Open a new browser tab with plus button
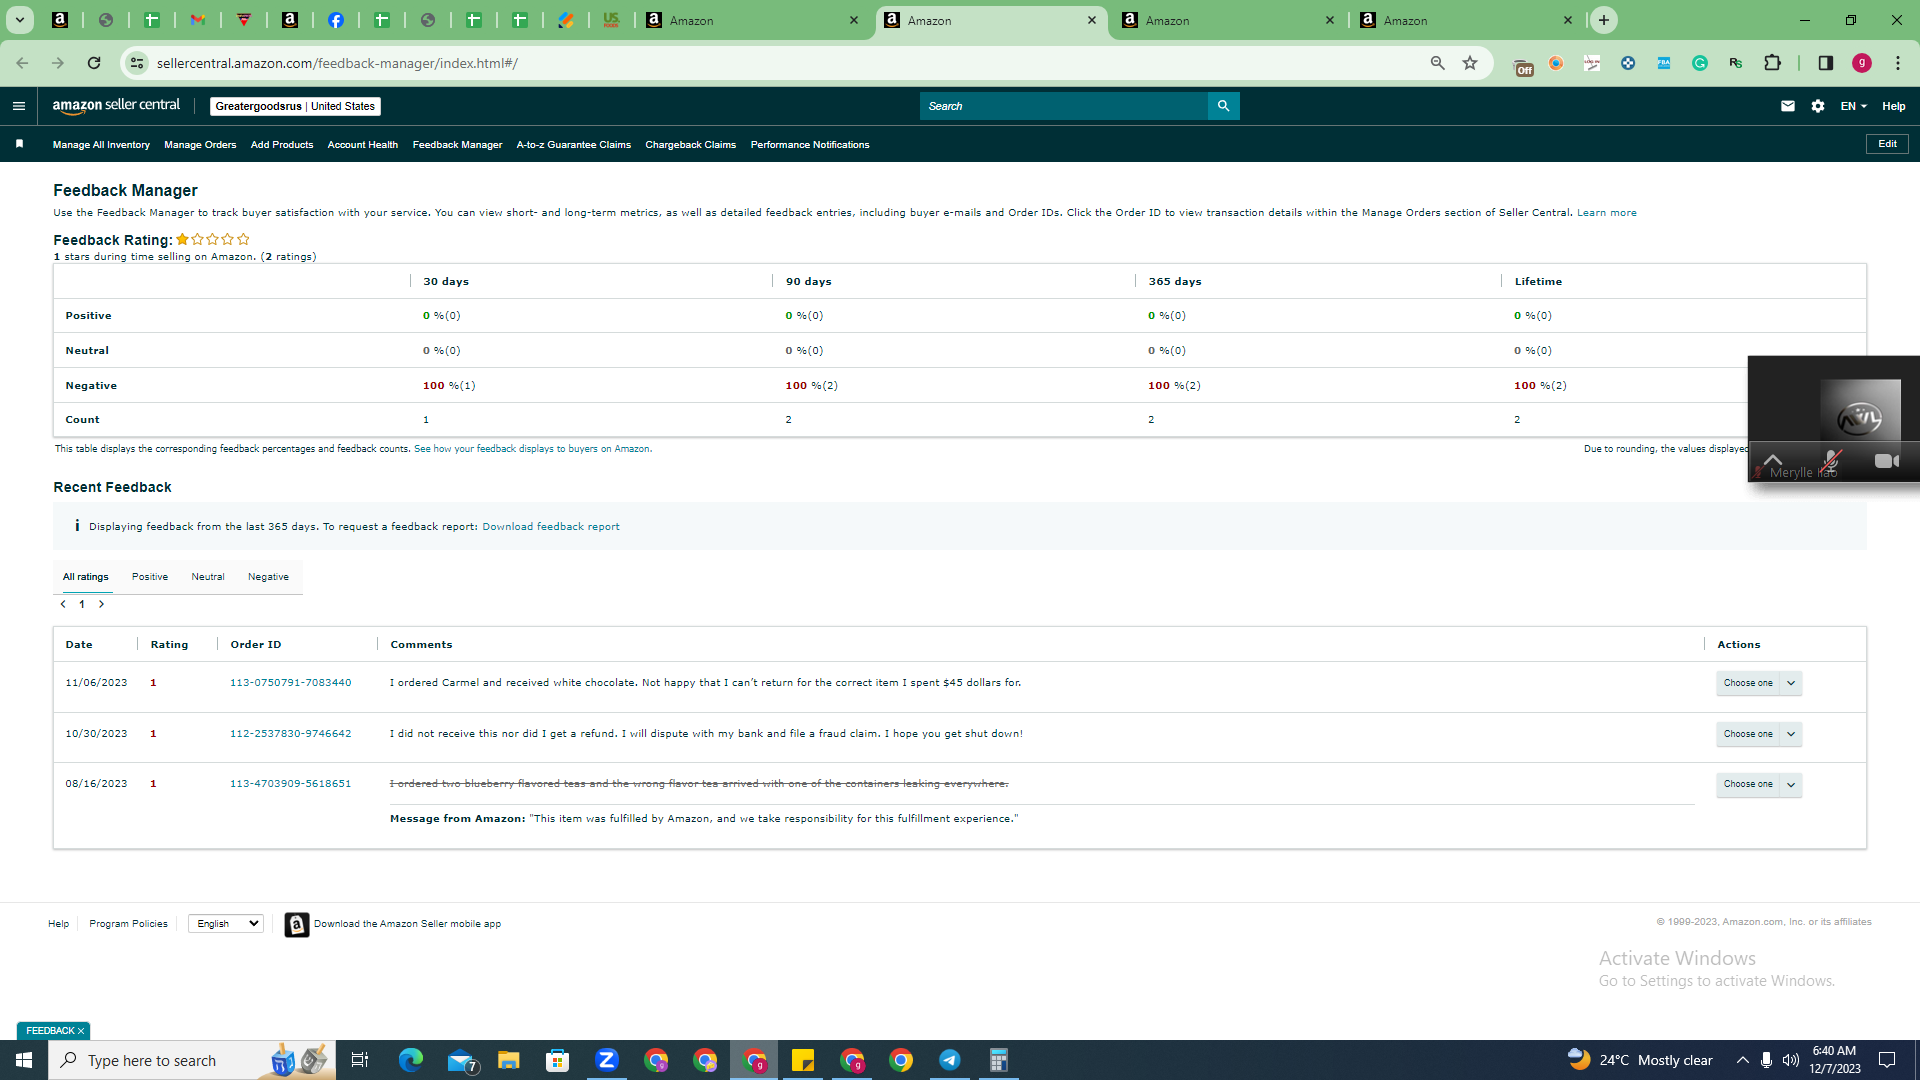This screenshot has height=1080, width=1920. [1604, 20]
